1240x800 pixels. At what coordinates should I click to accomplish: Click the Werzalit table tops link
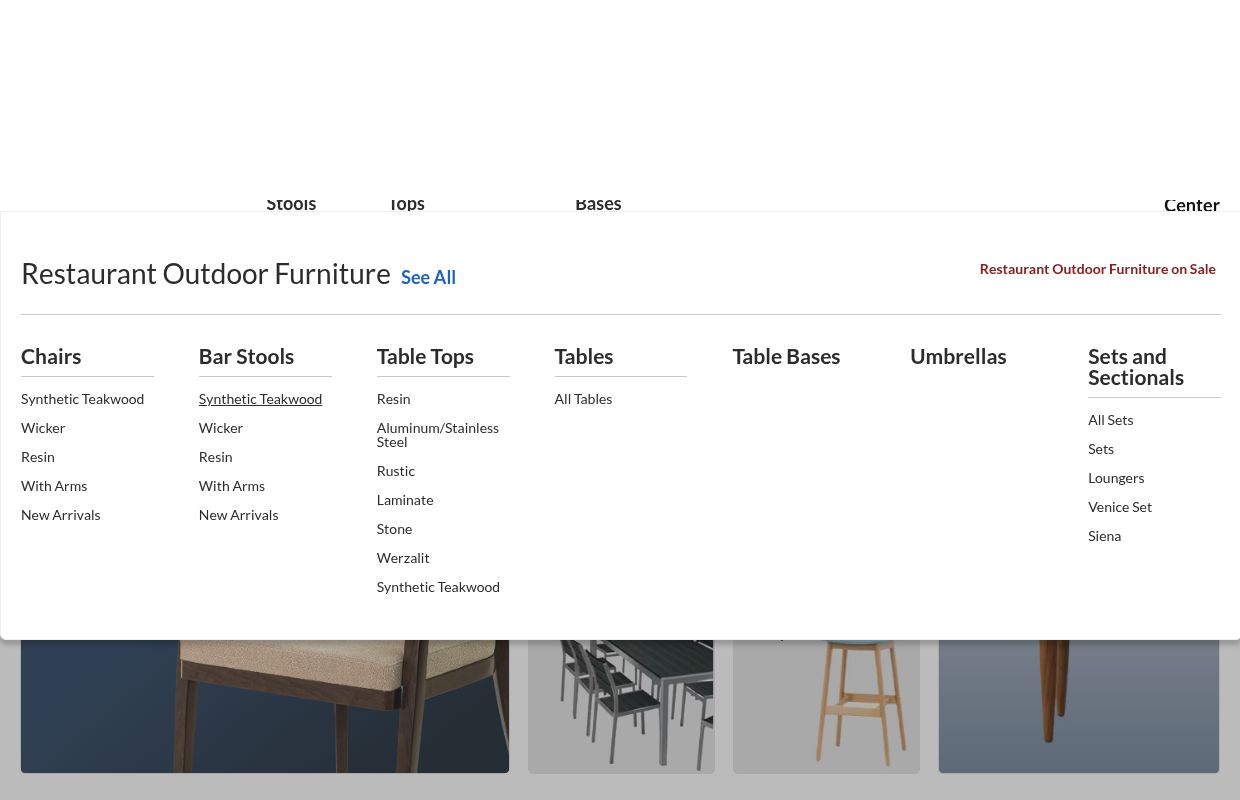402,557
